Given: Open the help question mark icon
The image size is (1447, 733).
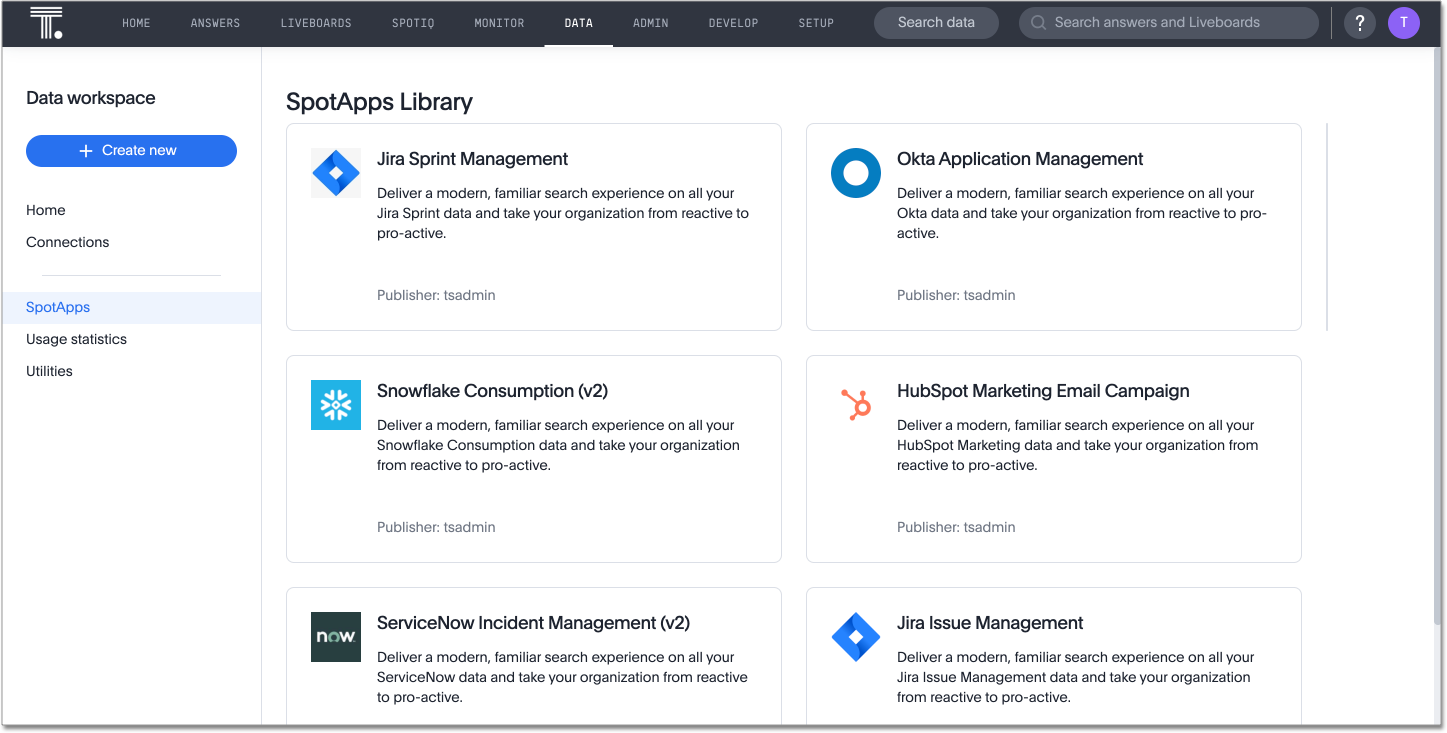Looking at the screenshot, I should coord(1359,23).
